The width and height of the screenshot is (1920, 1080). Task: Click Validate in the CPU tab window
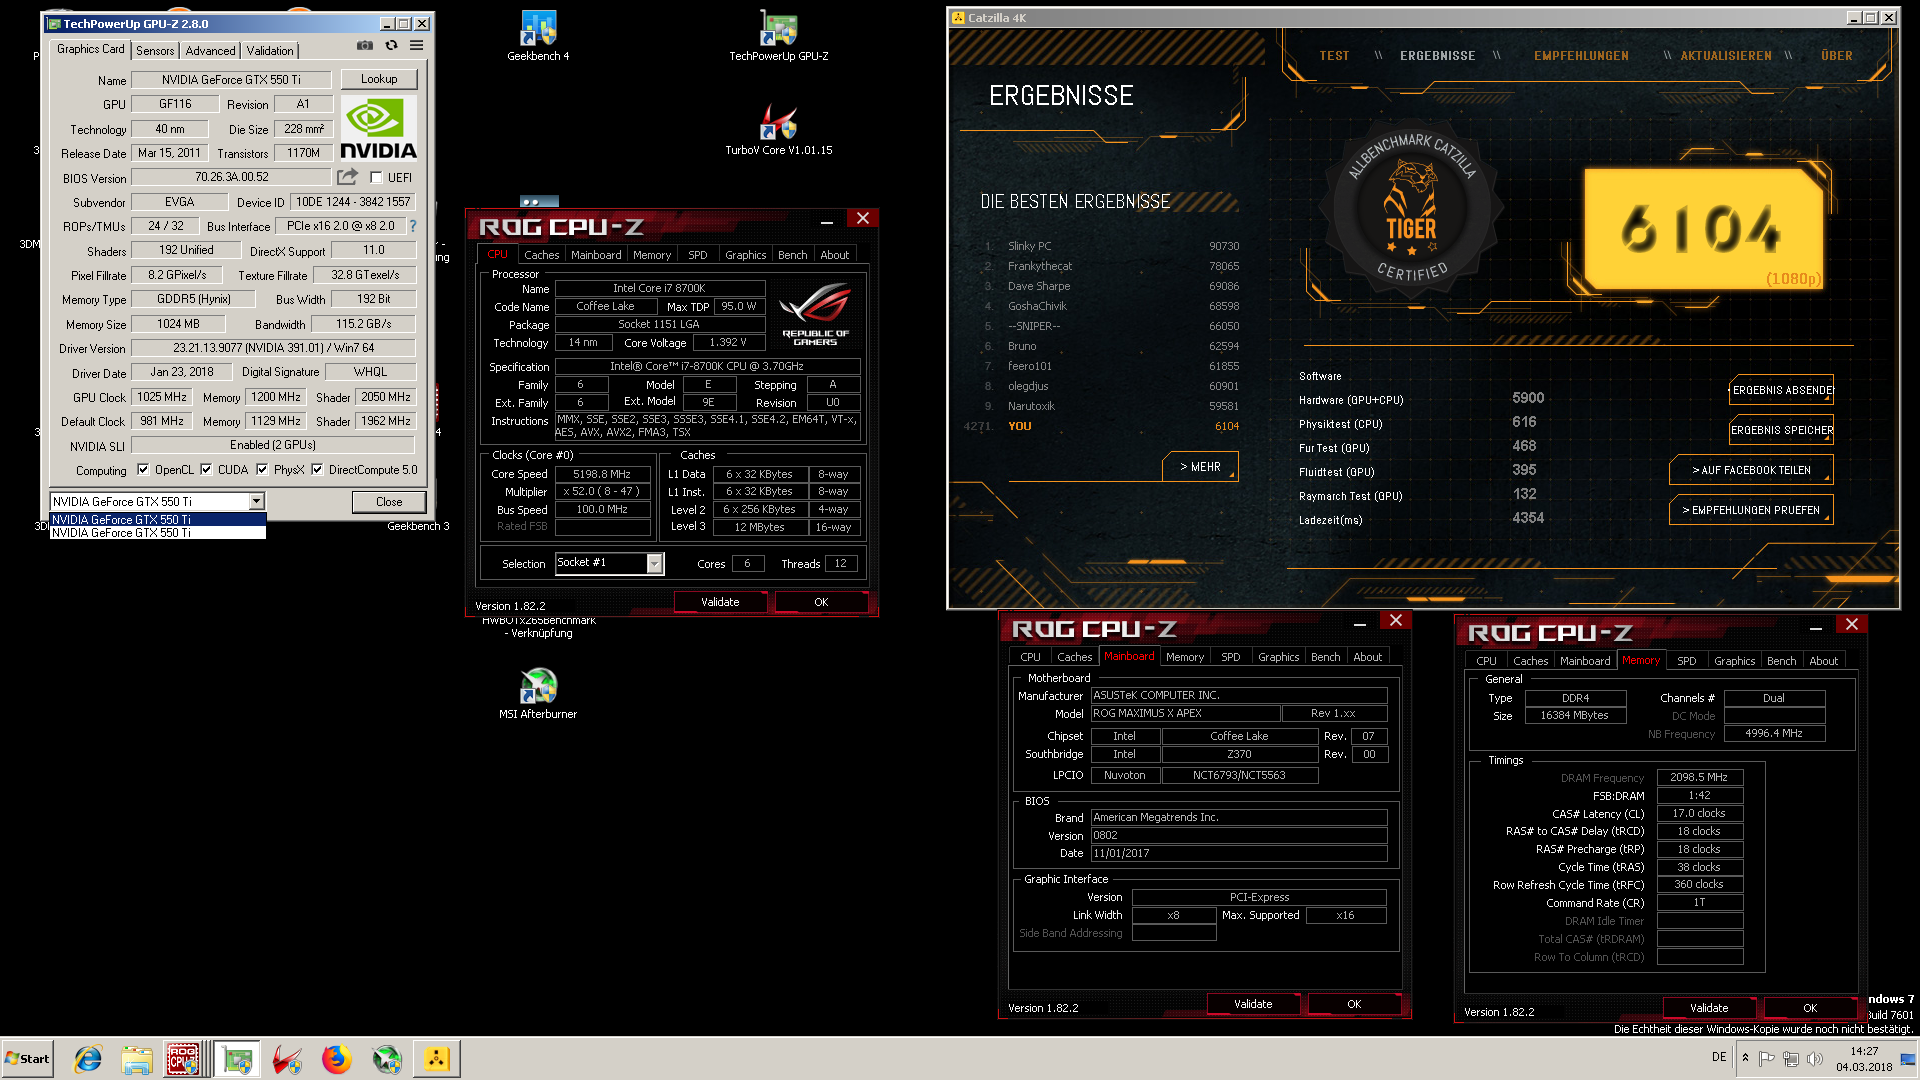point(720,602)
